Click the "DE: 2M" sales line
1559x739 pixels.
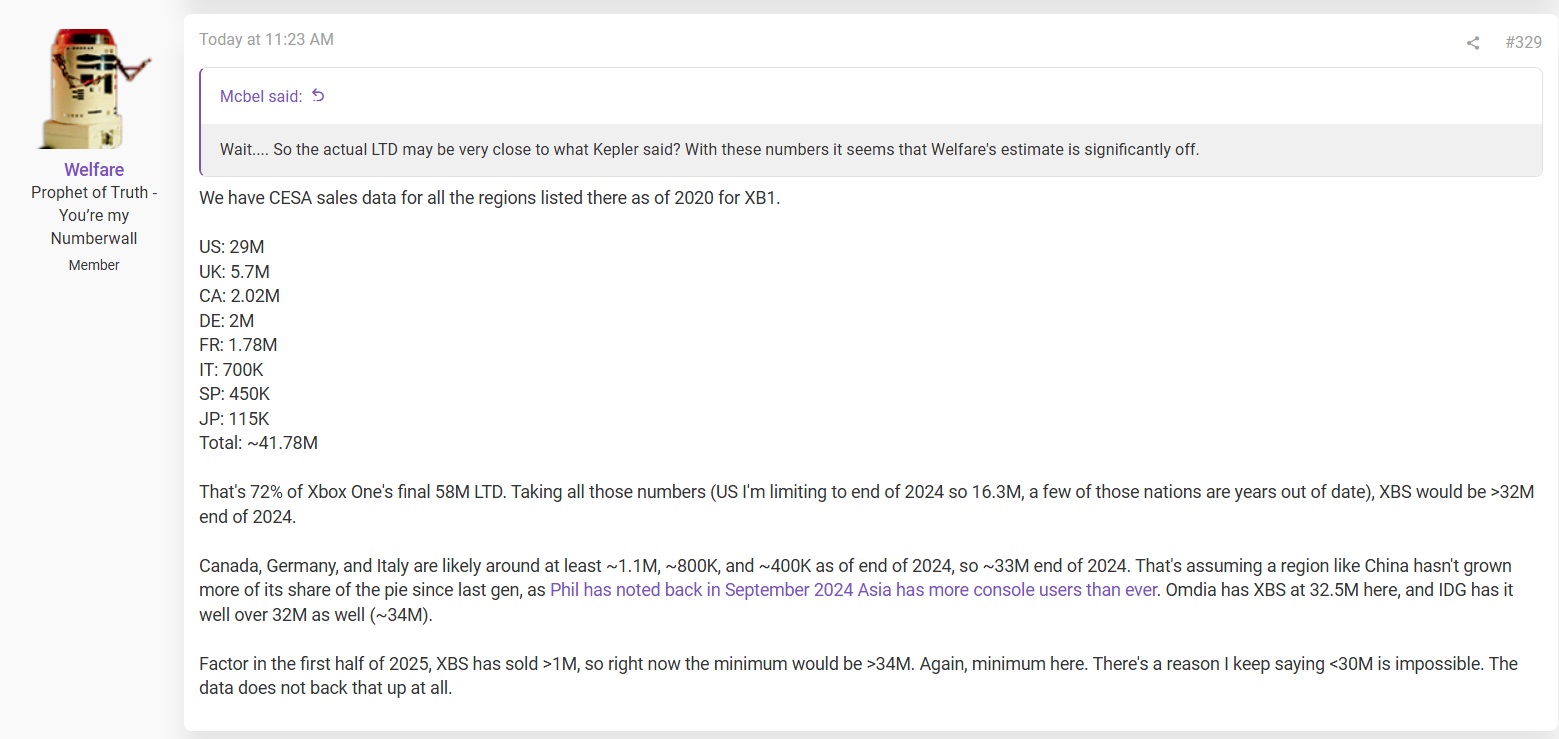[226, 321]
